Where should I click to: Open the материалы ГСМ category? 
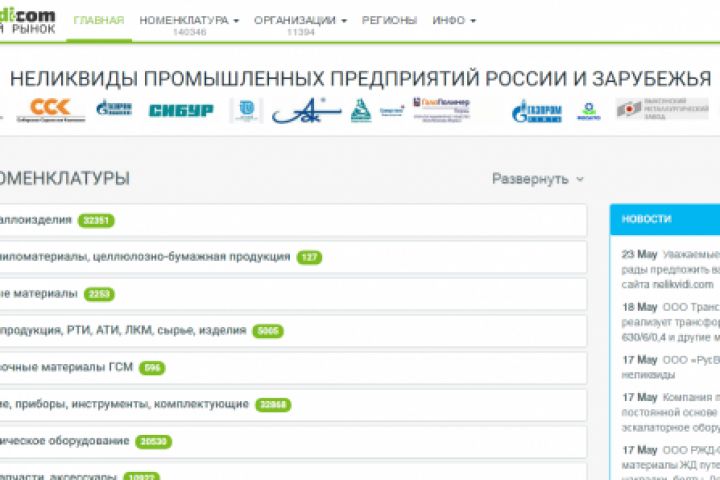[293, 368]
